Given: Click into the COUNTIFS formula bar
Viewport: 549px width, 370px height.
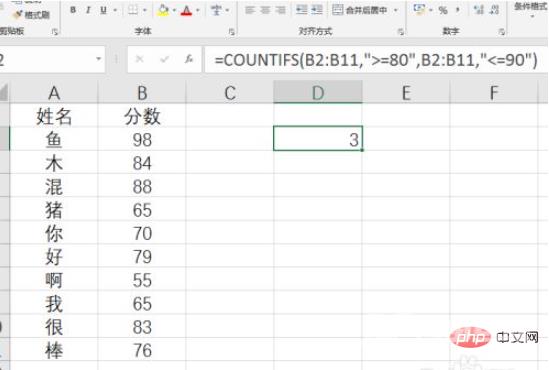Looking at the screenshot, I should [376, 60].
